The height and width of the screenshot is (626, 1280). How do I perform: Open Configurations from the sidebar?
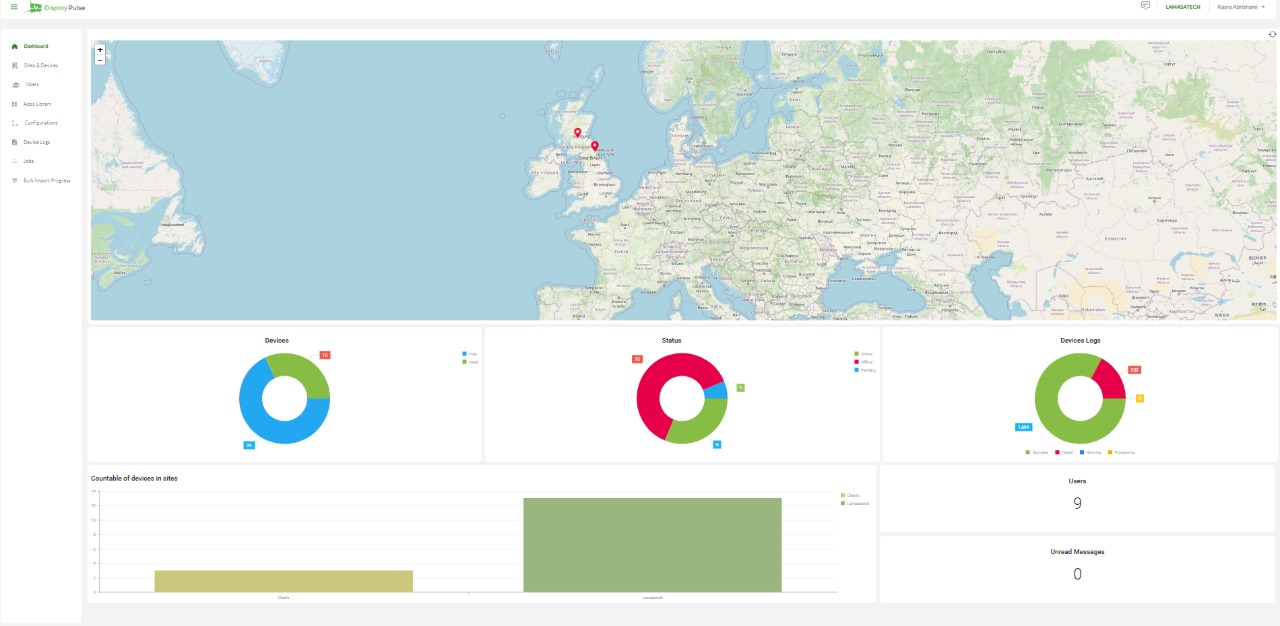point(40,123)
